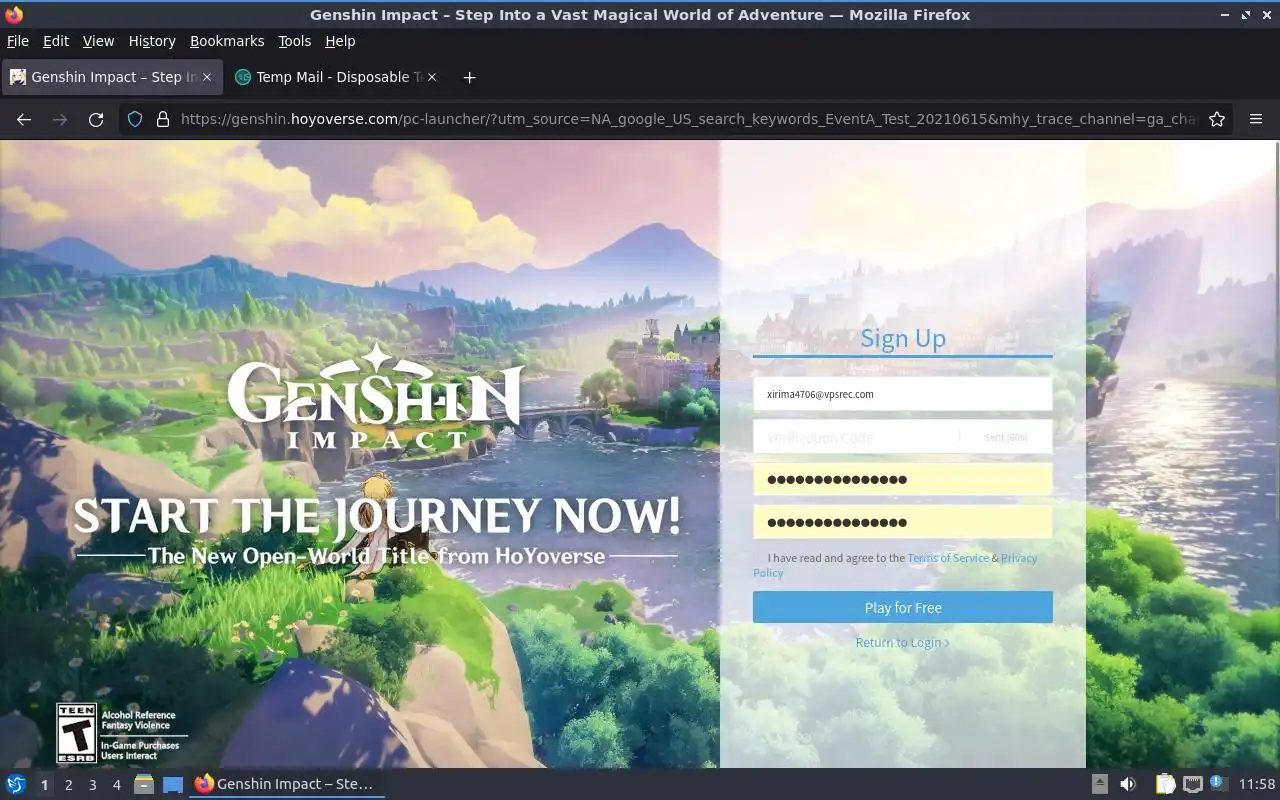Agree to Terms of Service checkbox

pos(759,558)
